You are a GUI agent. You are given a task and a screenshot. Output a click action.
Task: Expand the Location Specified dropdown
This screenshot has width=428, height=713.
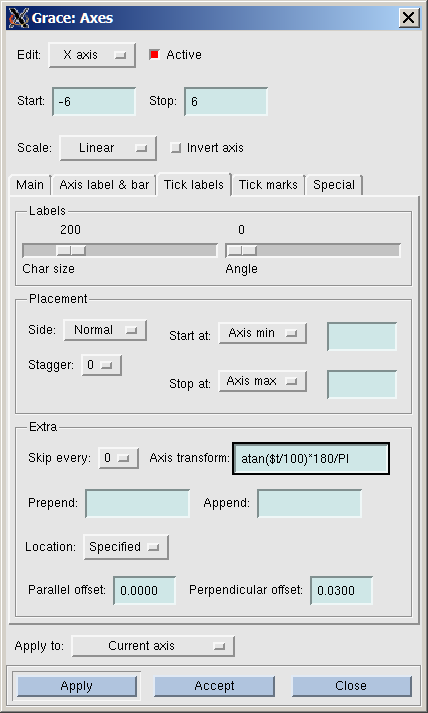pyautogui.click(x=126, y=547)
